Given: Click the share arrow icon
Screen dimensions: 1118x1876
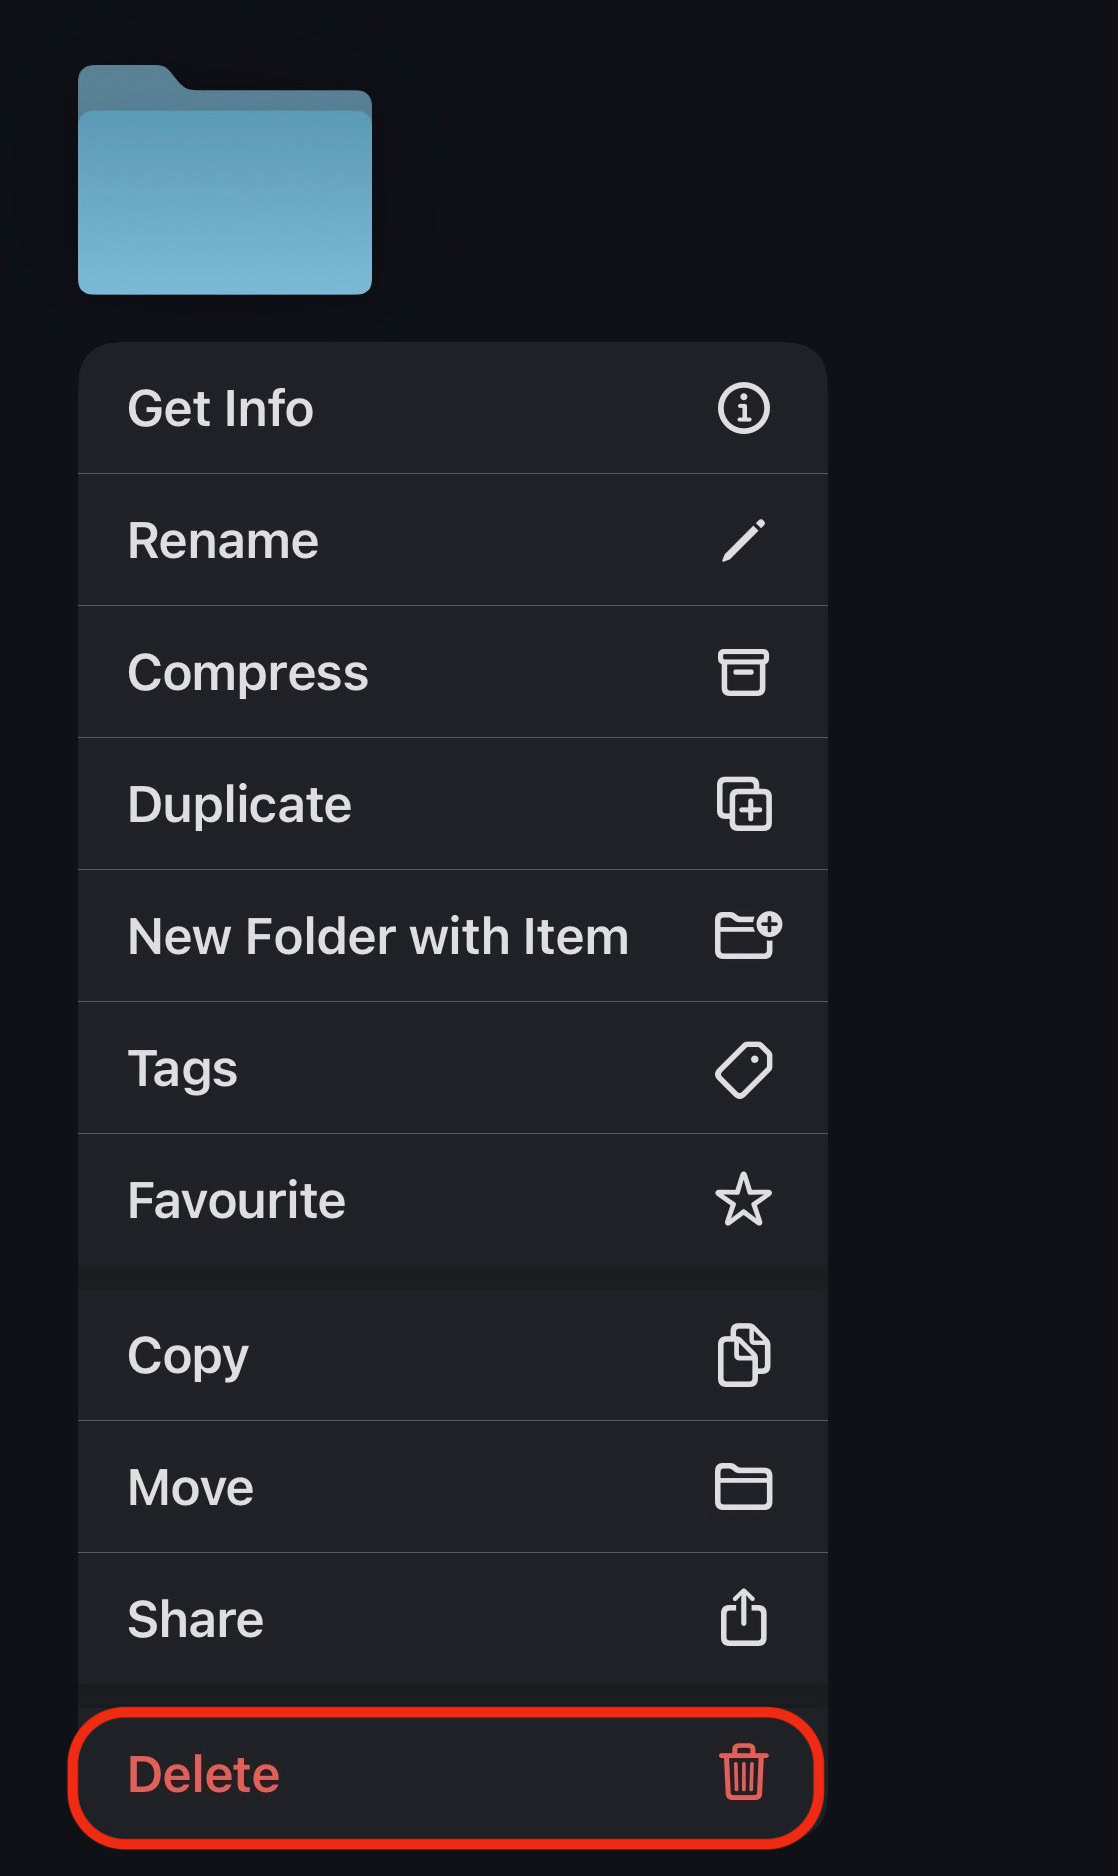Looking at the screenshot, I should (743, 1617).
